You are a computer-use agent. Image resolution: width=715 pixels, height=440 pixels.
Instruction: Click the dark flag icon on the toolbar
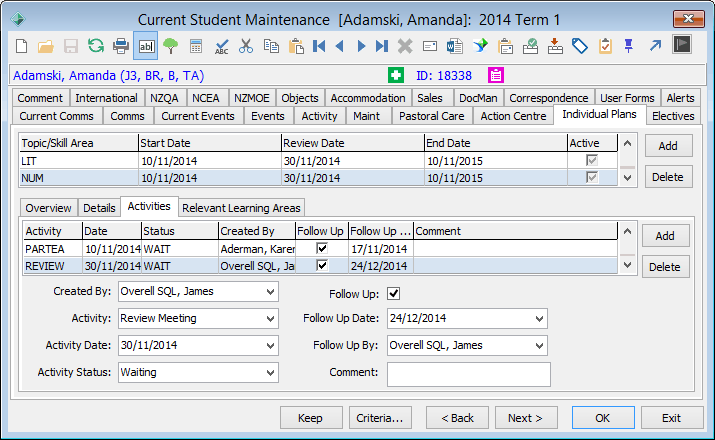coord(682,44)
